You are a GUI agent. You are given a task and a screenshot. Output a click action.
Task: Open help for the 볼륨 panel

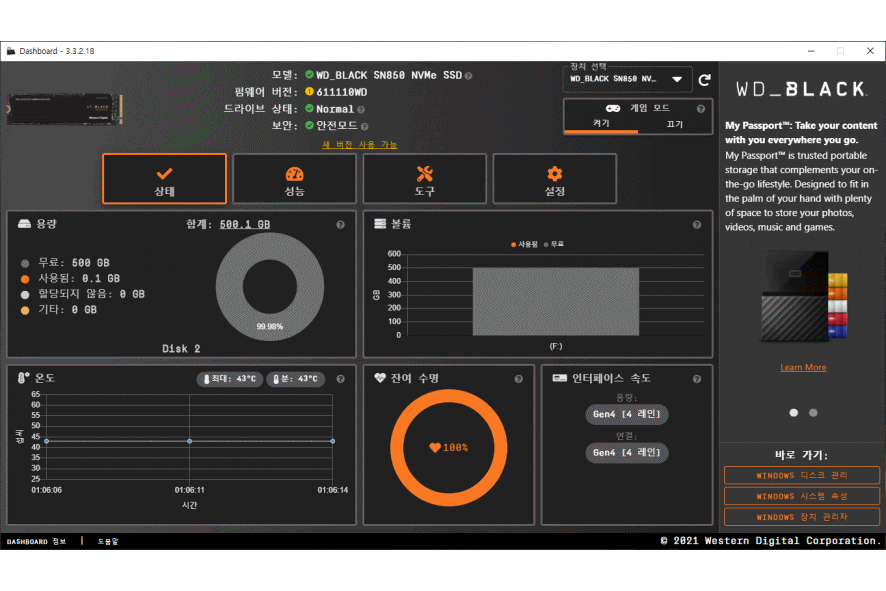[697, 224]
